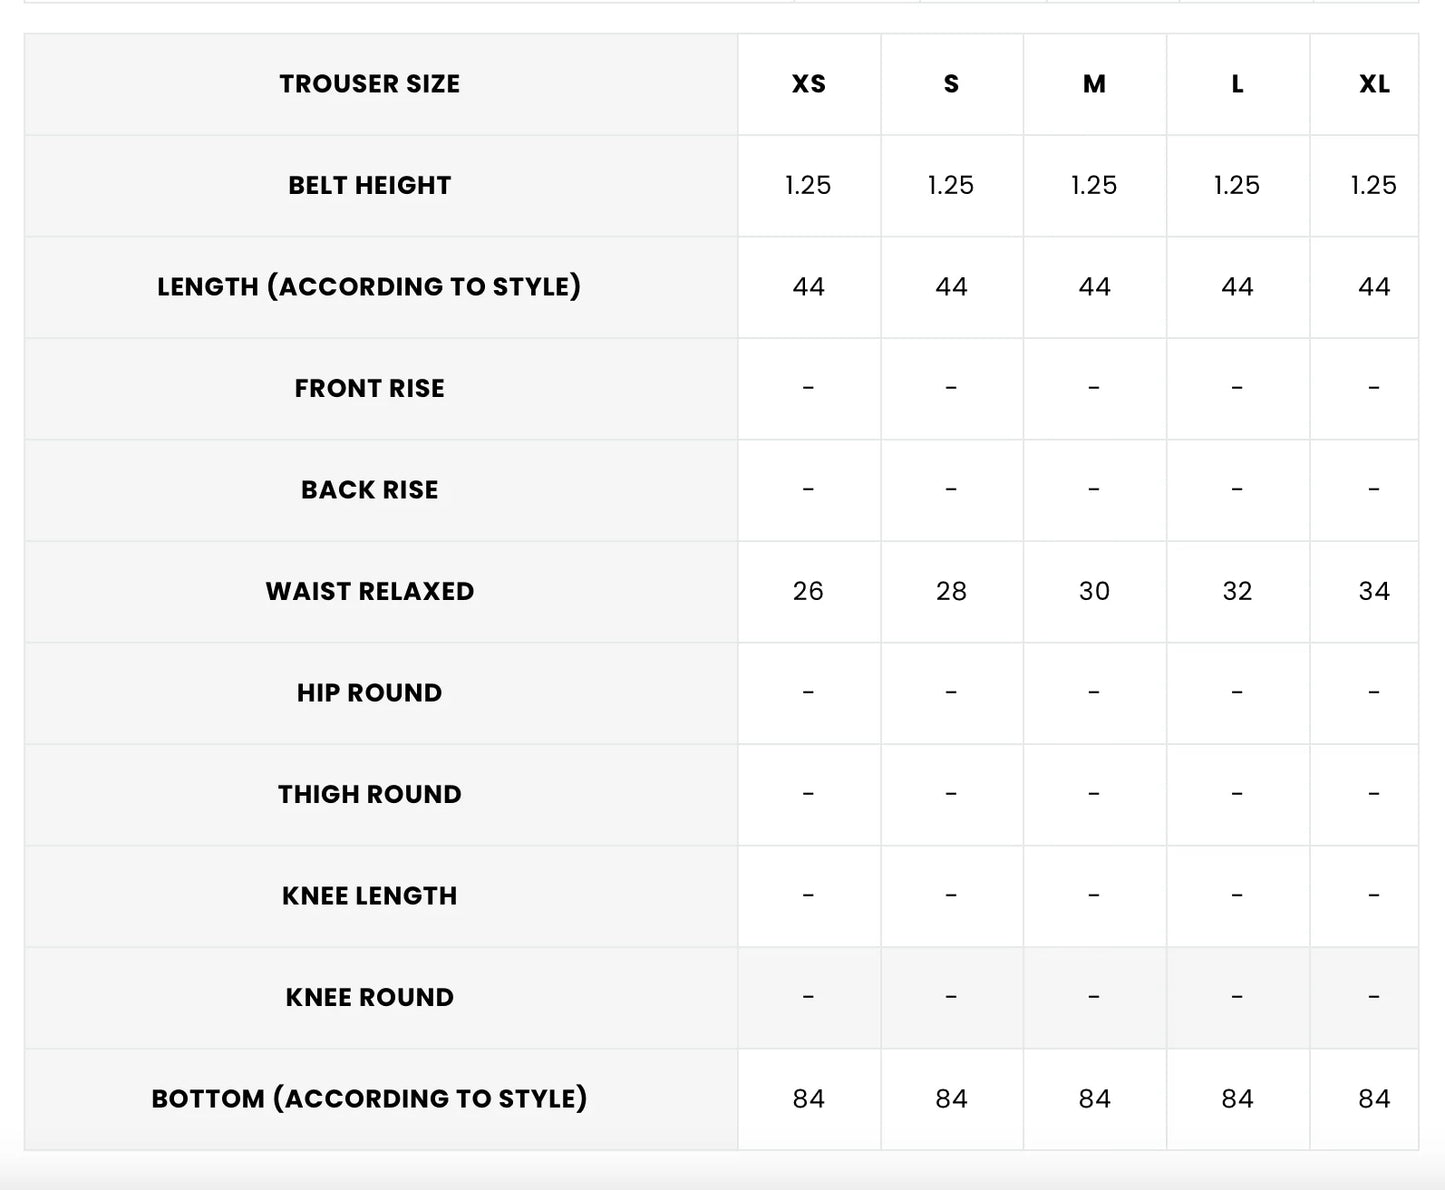
Task: Select the L size column header
Action: click(1237, 84)
